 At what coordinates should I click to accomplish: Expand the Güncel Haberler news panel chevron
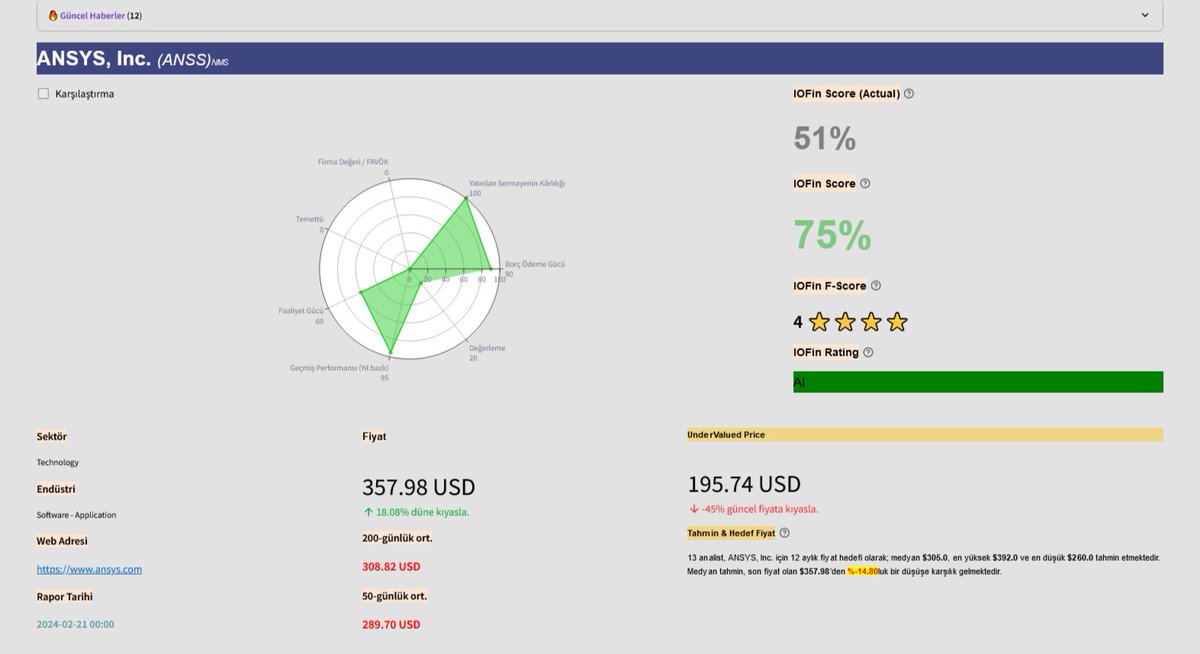[x=1145, y=15]
